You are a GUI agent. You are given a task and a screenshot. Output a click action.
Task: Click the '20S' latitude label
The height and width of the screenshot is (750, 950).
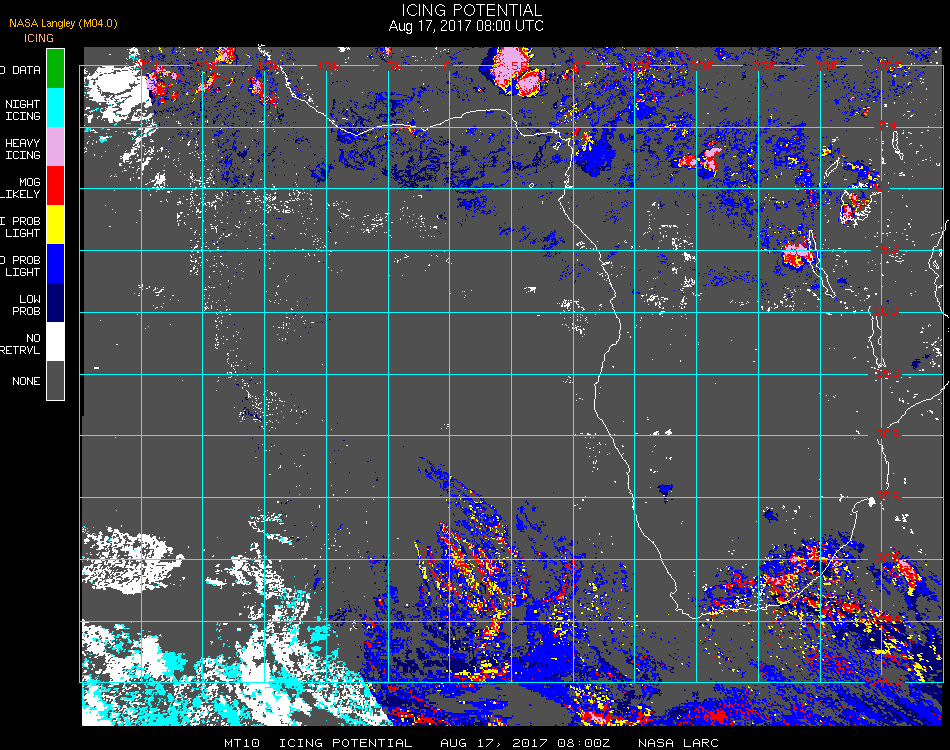point(888,434)
